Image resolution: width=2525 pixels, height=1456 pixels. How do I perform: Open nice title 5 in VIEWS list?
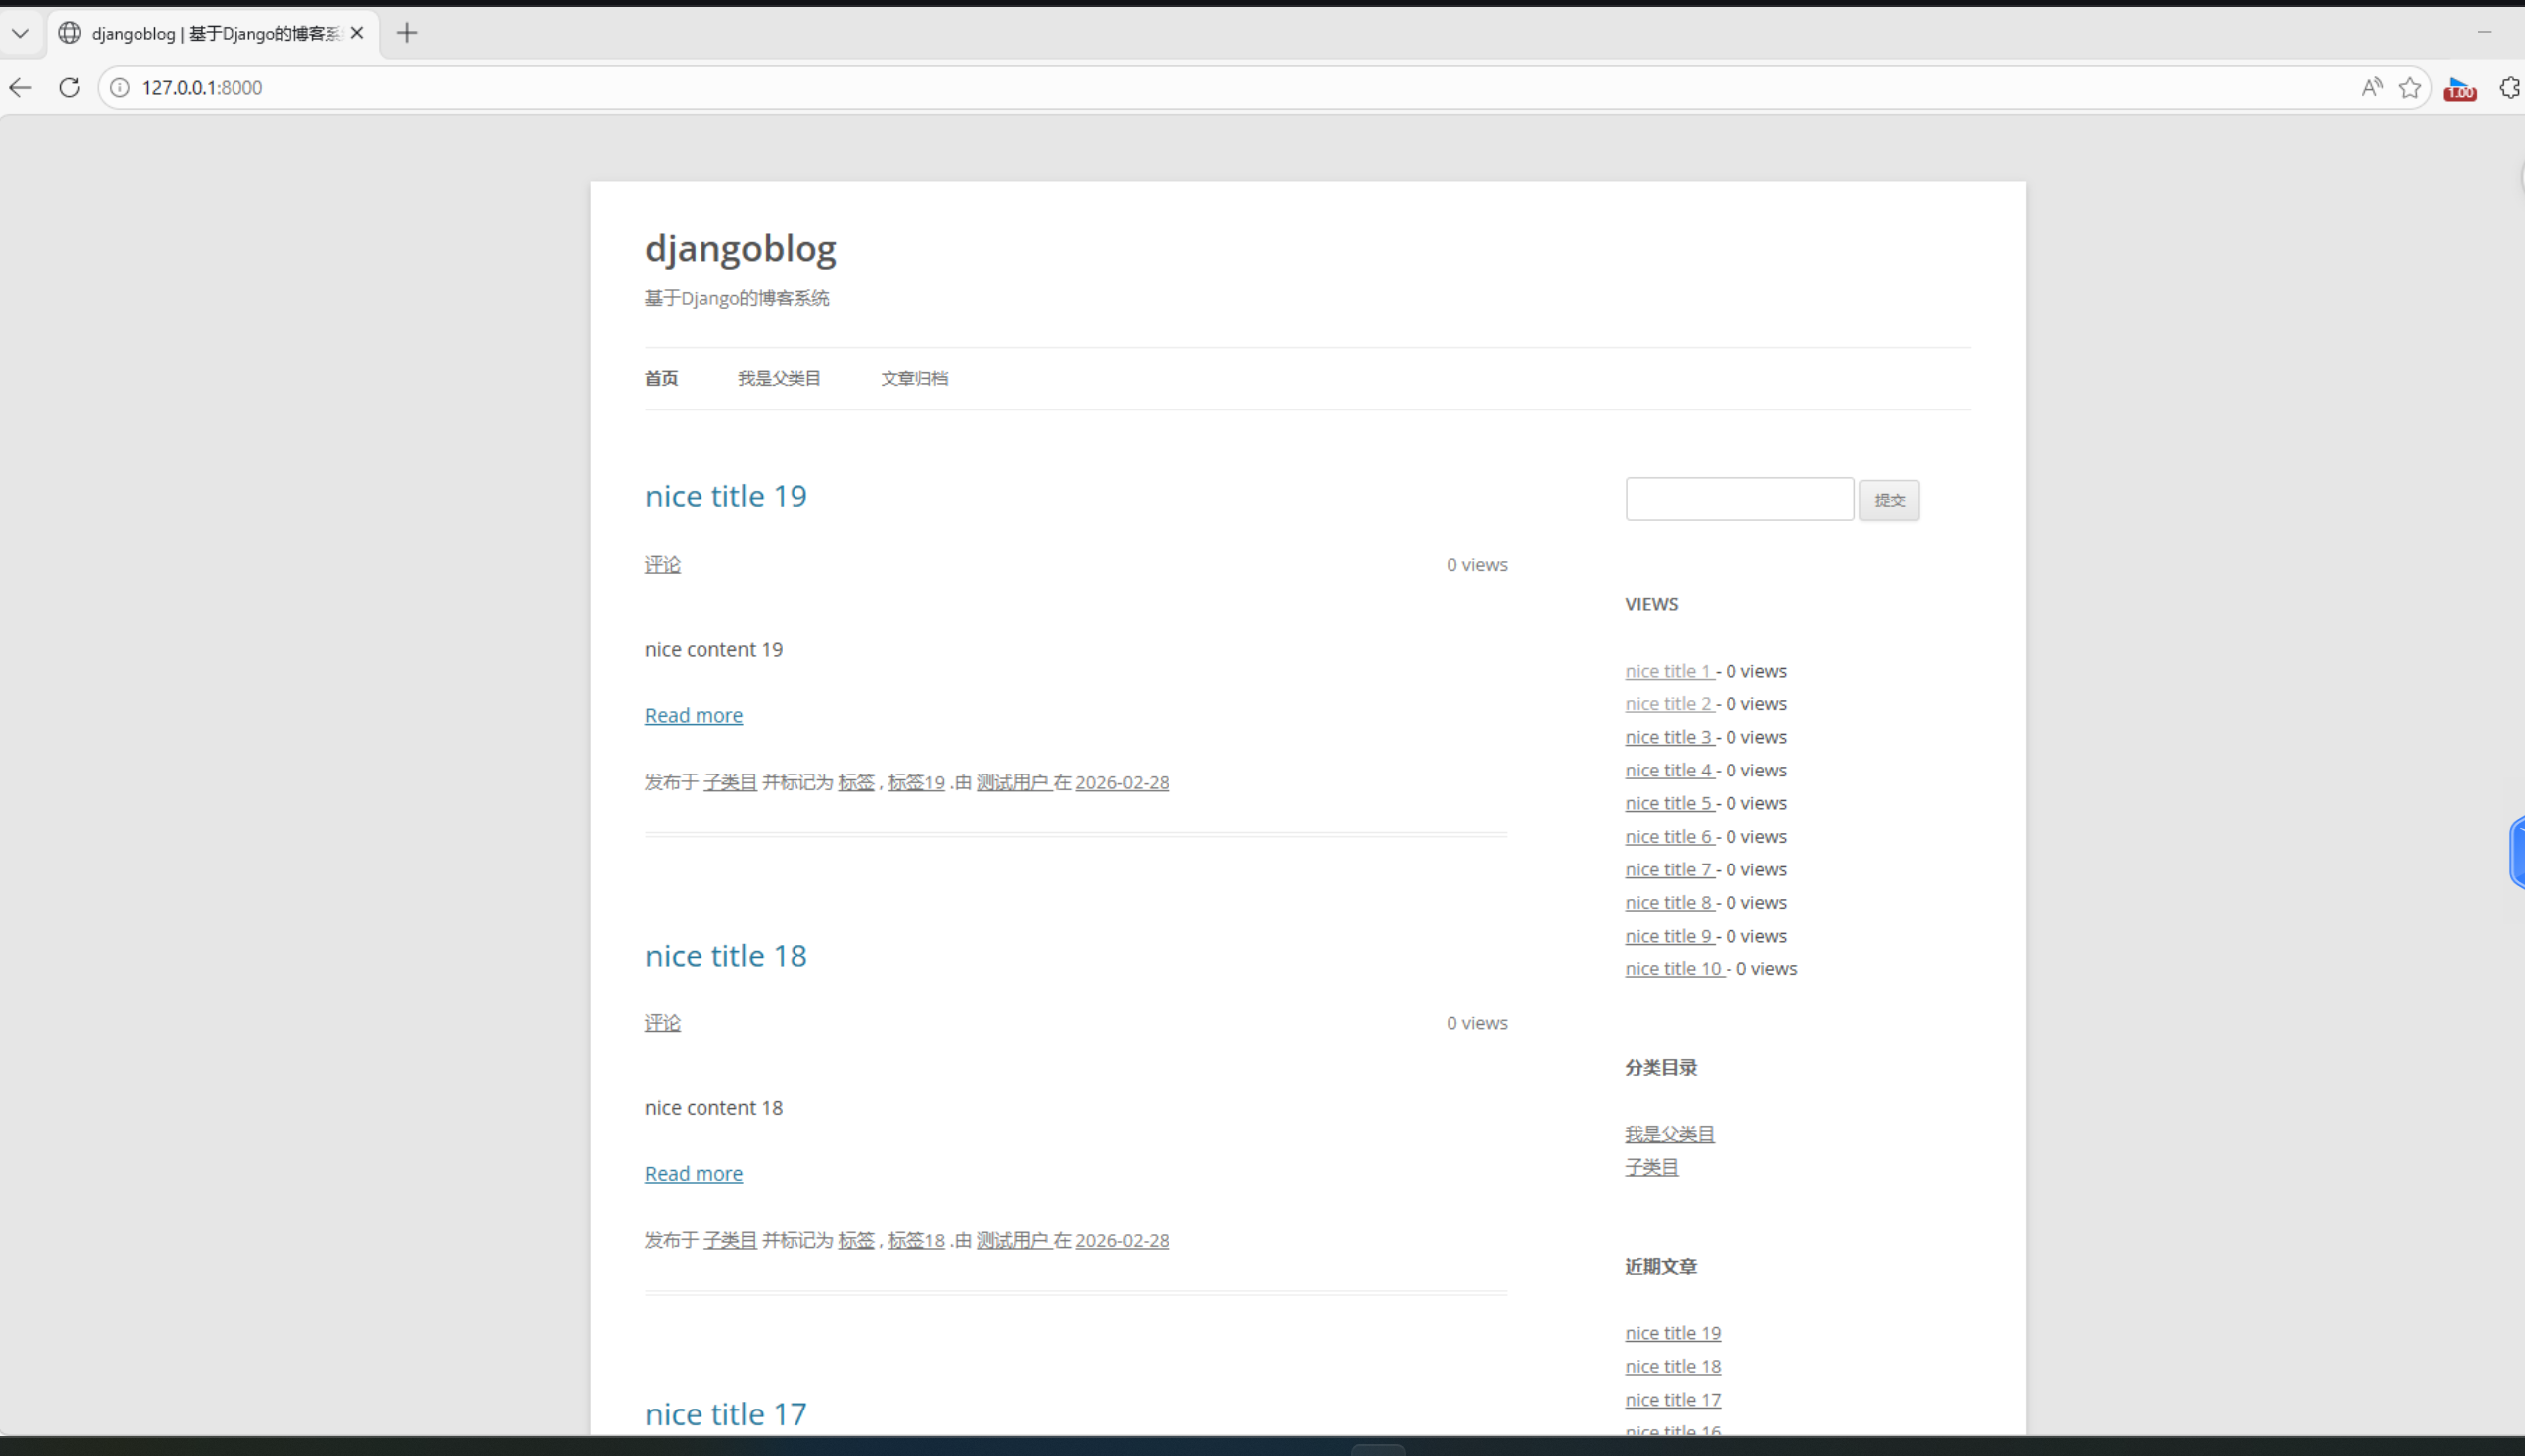click(x=1668, y=803)
